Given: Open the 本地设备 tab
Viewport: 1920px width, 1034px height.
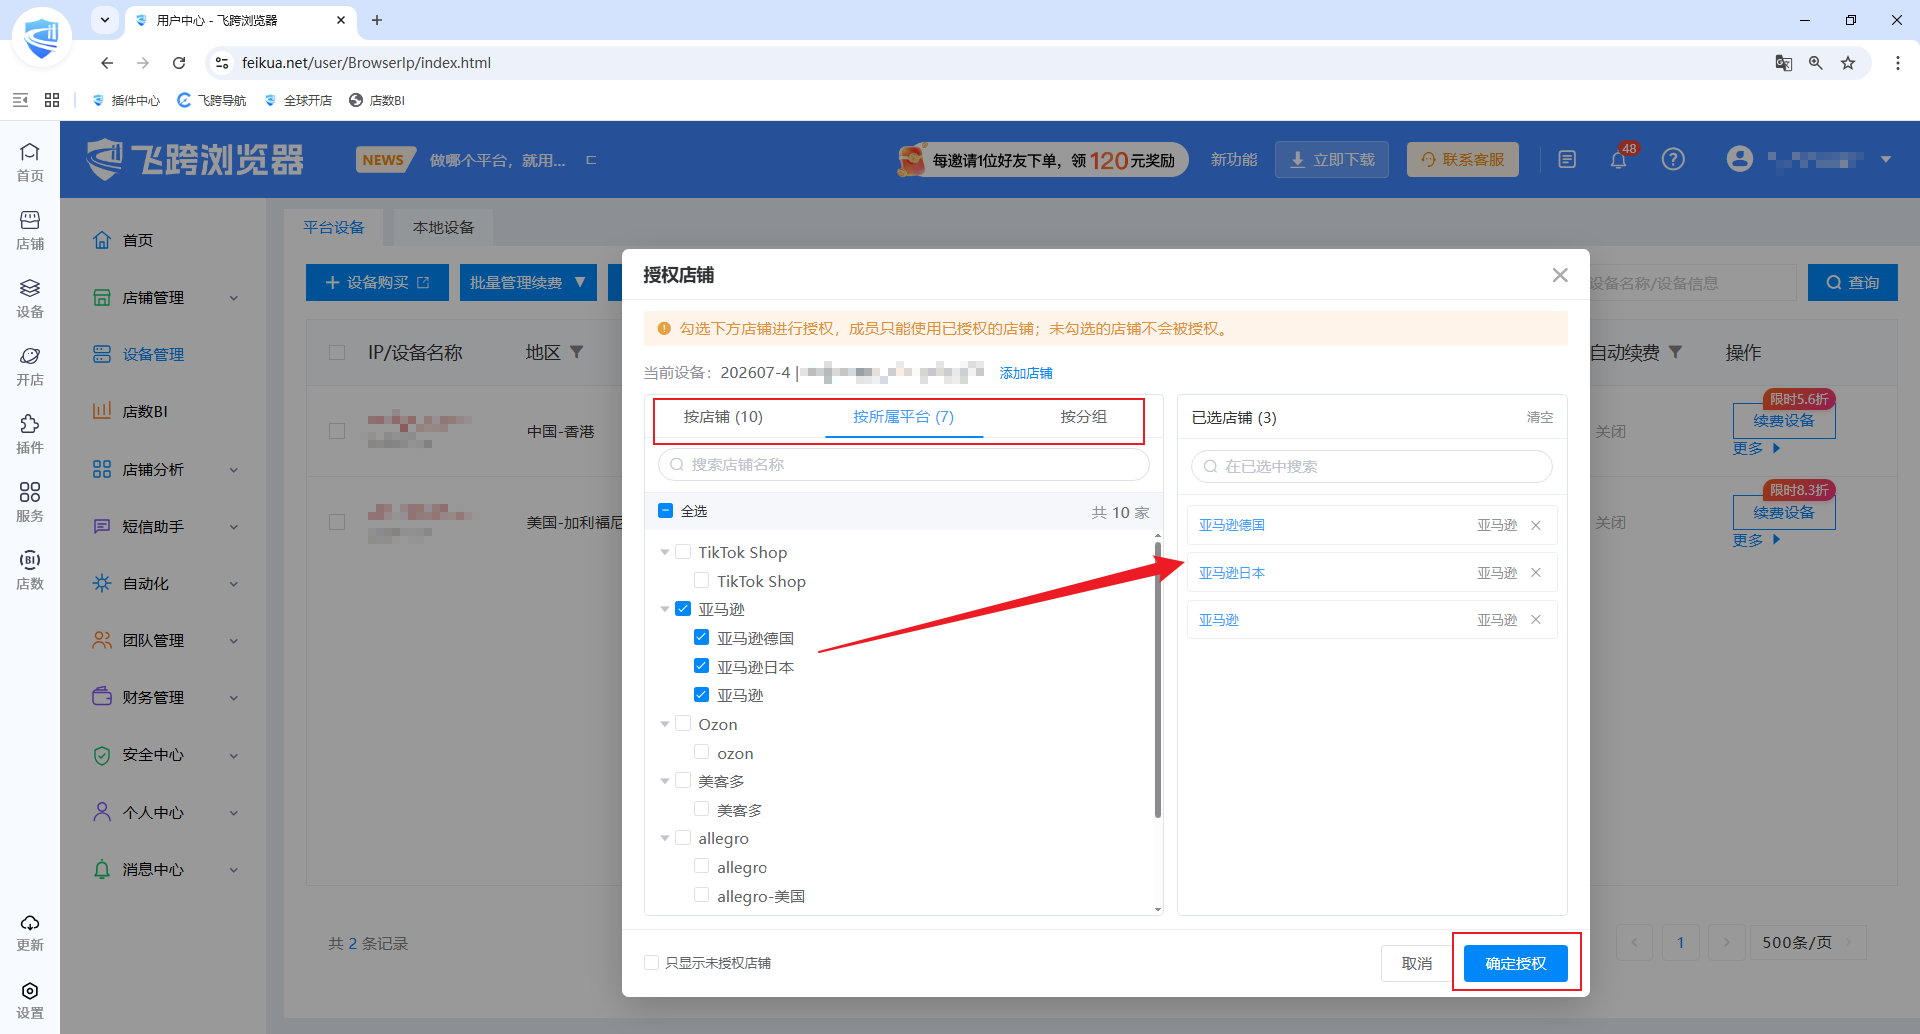Looking at the screenshot, I should click(x=444, y=228).
